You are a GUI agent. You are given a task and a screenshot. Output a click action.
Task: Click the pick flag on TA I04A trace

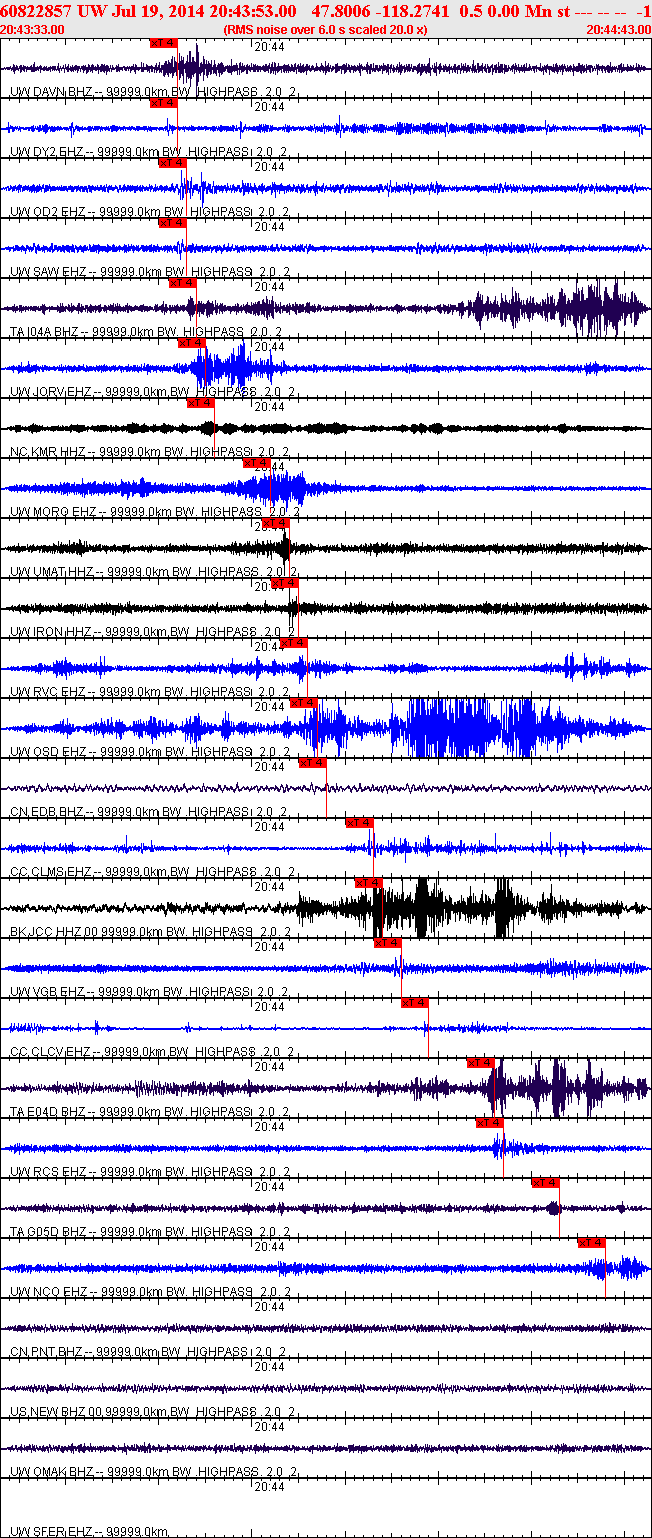(x=182, y=283)
